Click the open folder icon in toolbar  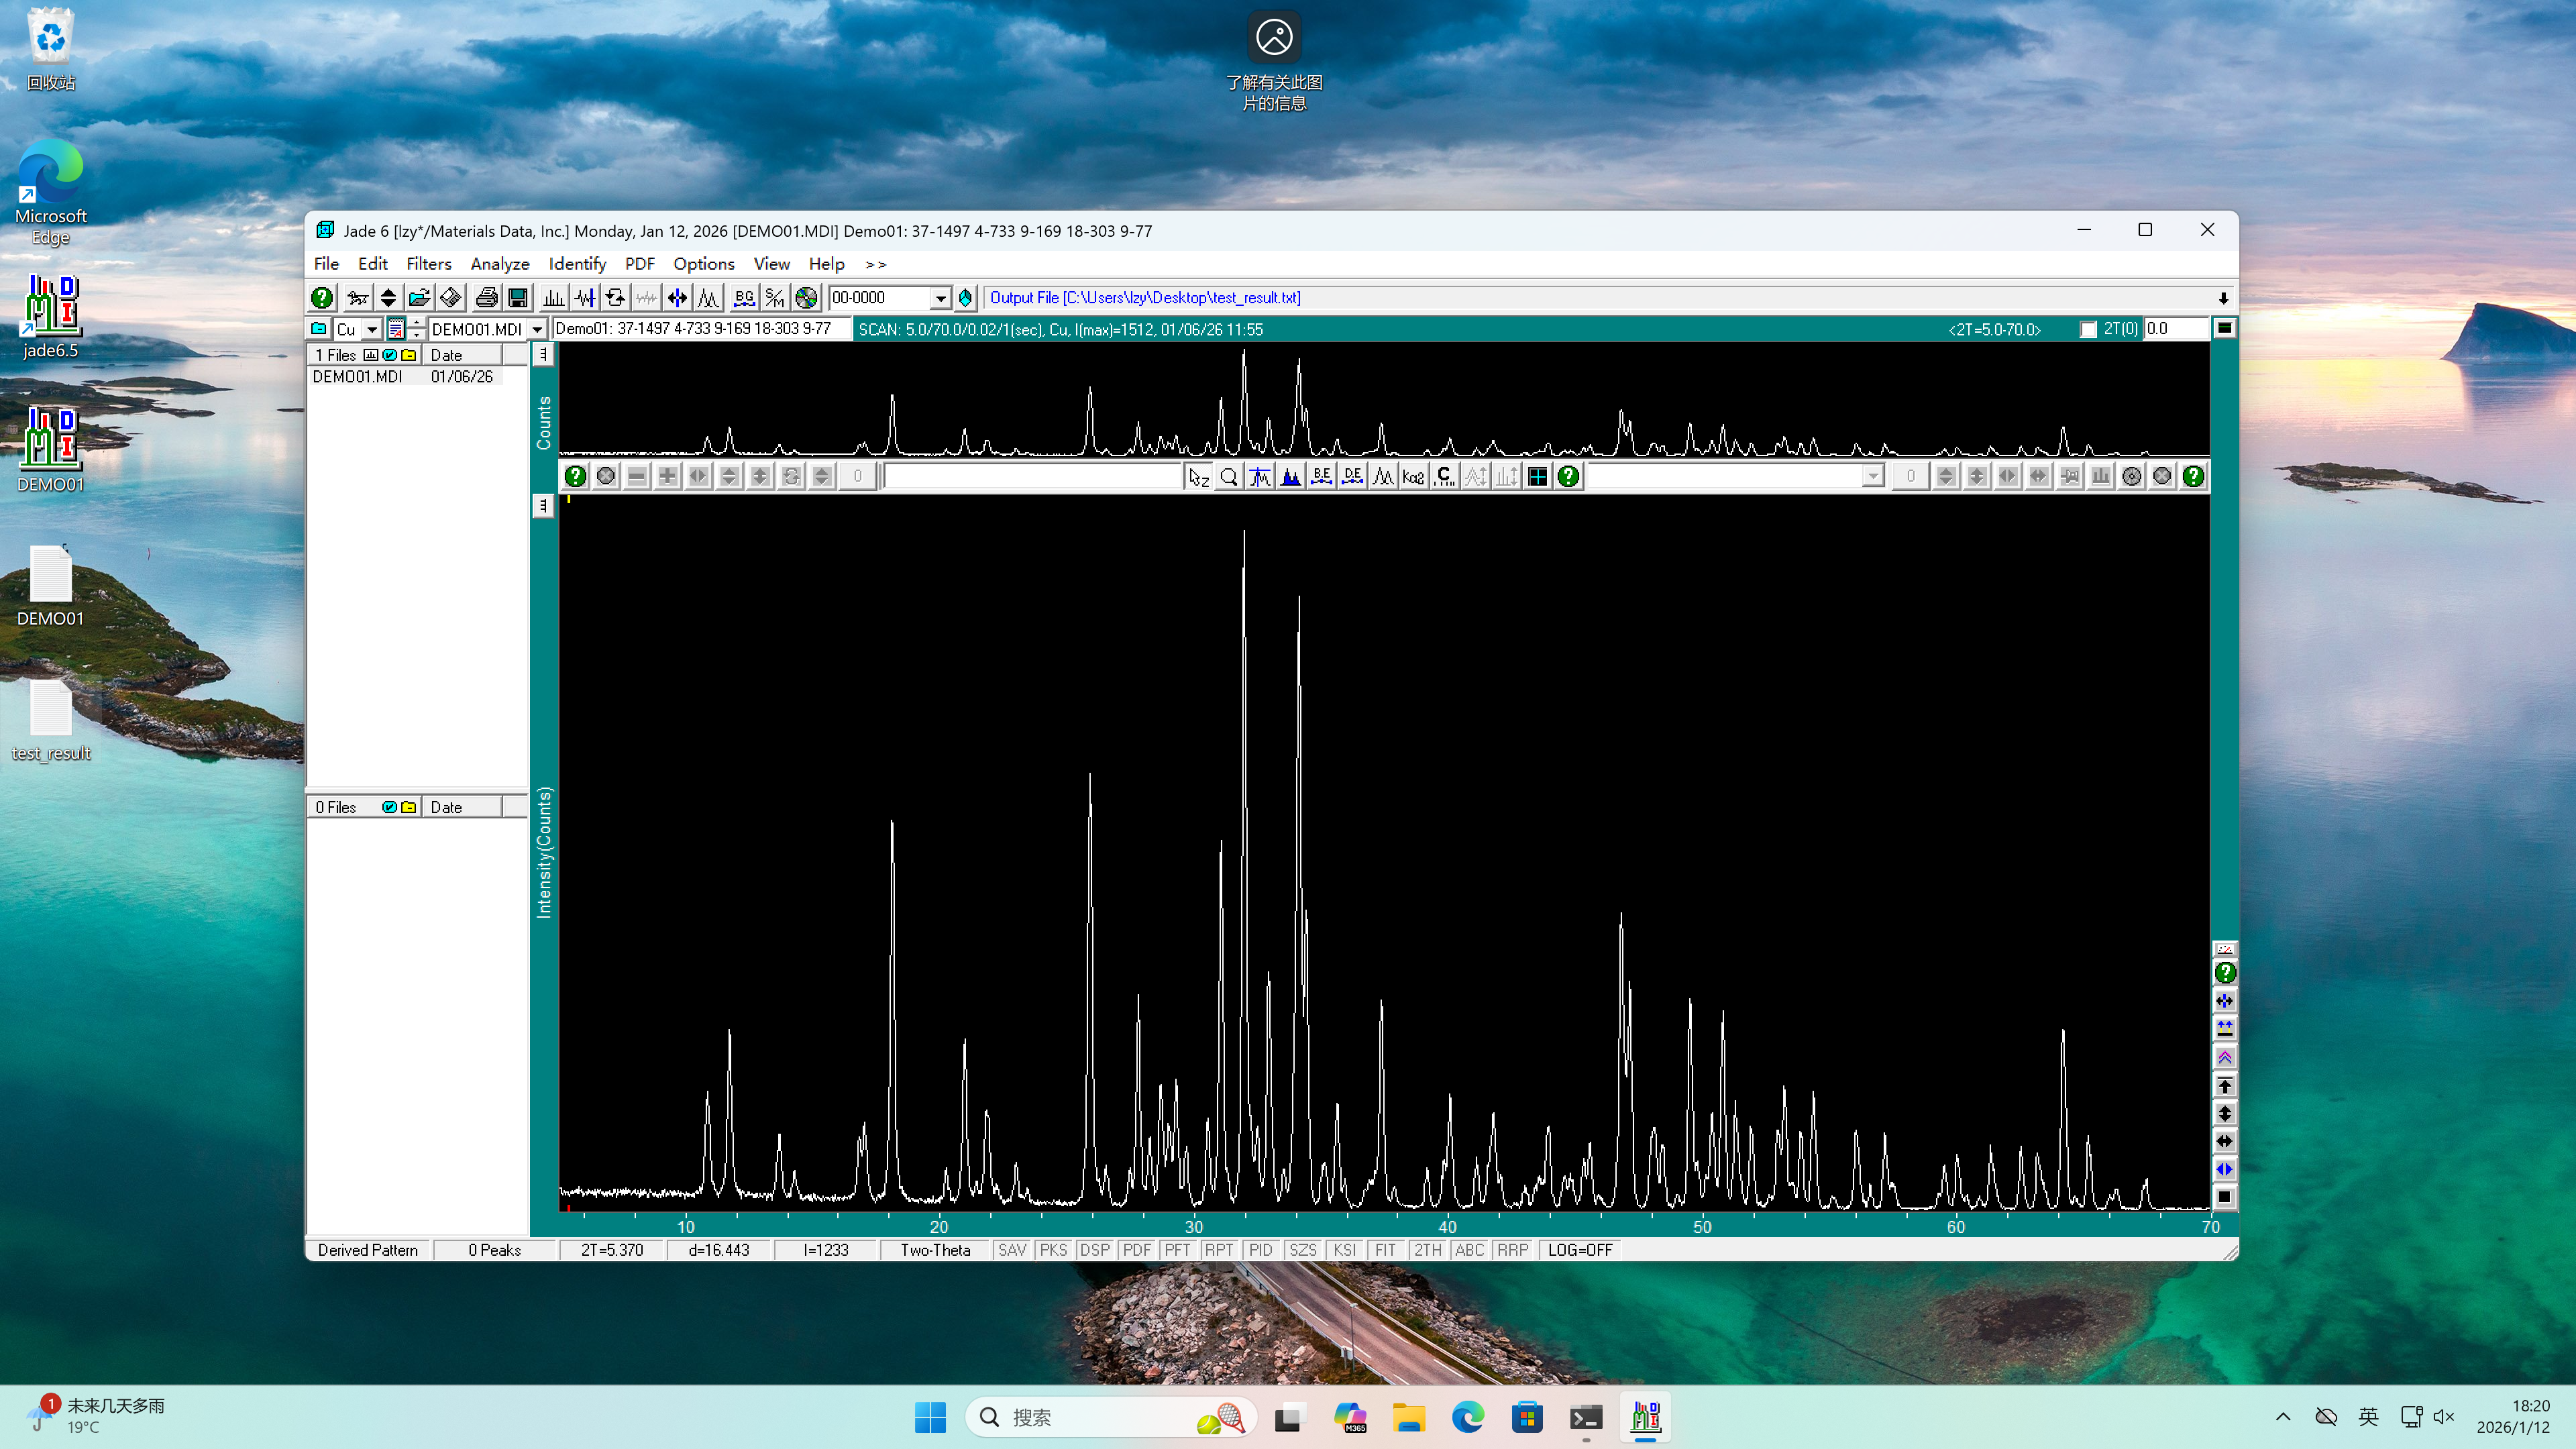pos(419,298)
